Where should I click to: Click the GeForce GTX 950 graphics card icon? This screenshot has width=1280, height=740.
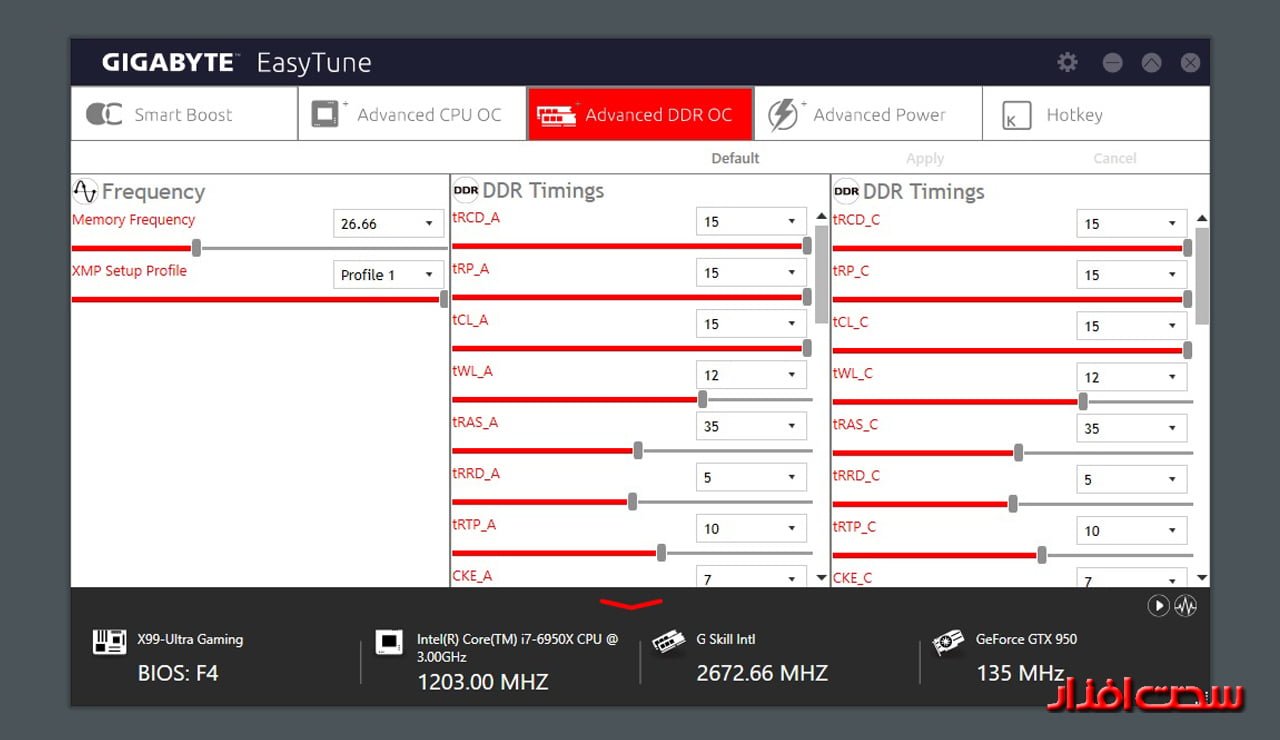click(x=947, y=642)
